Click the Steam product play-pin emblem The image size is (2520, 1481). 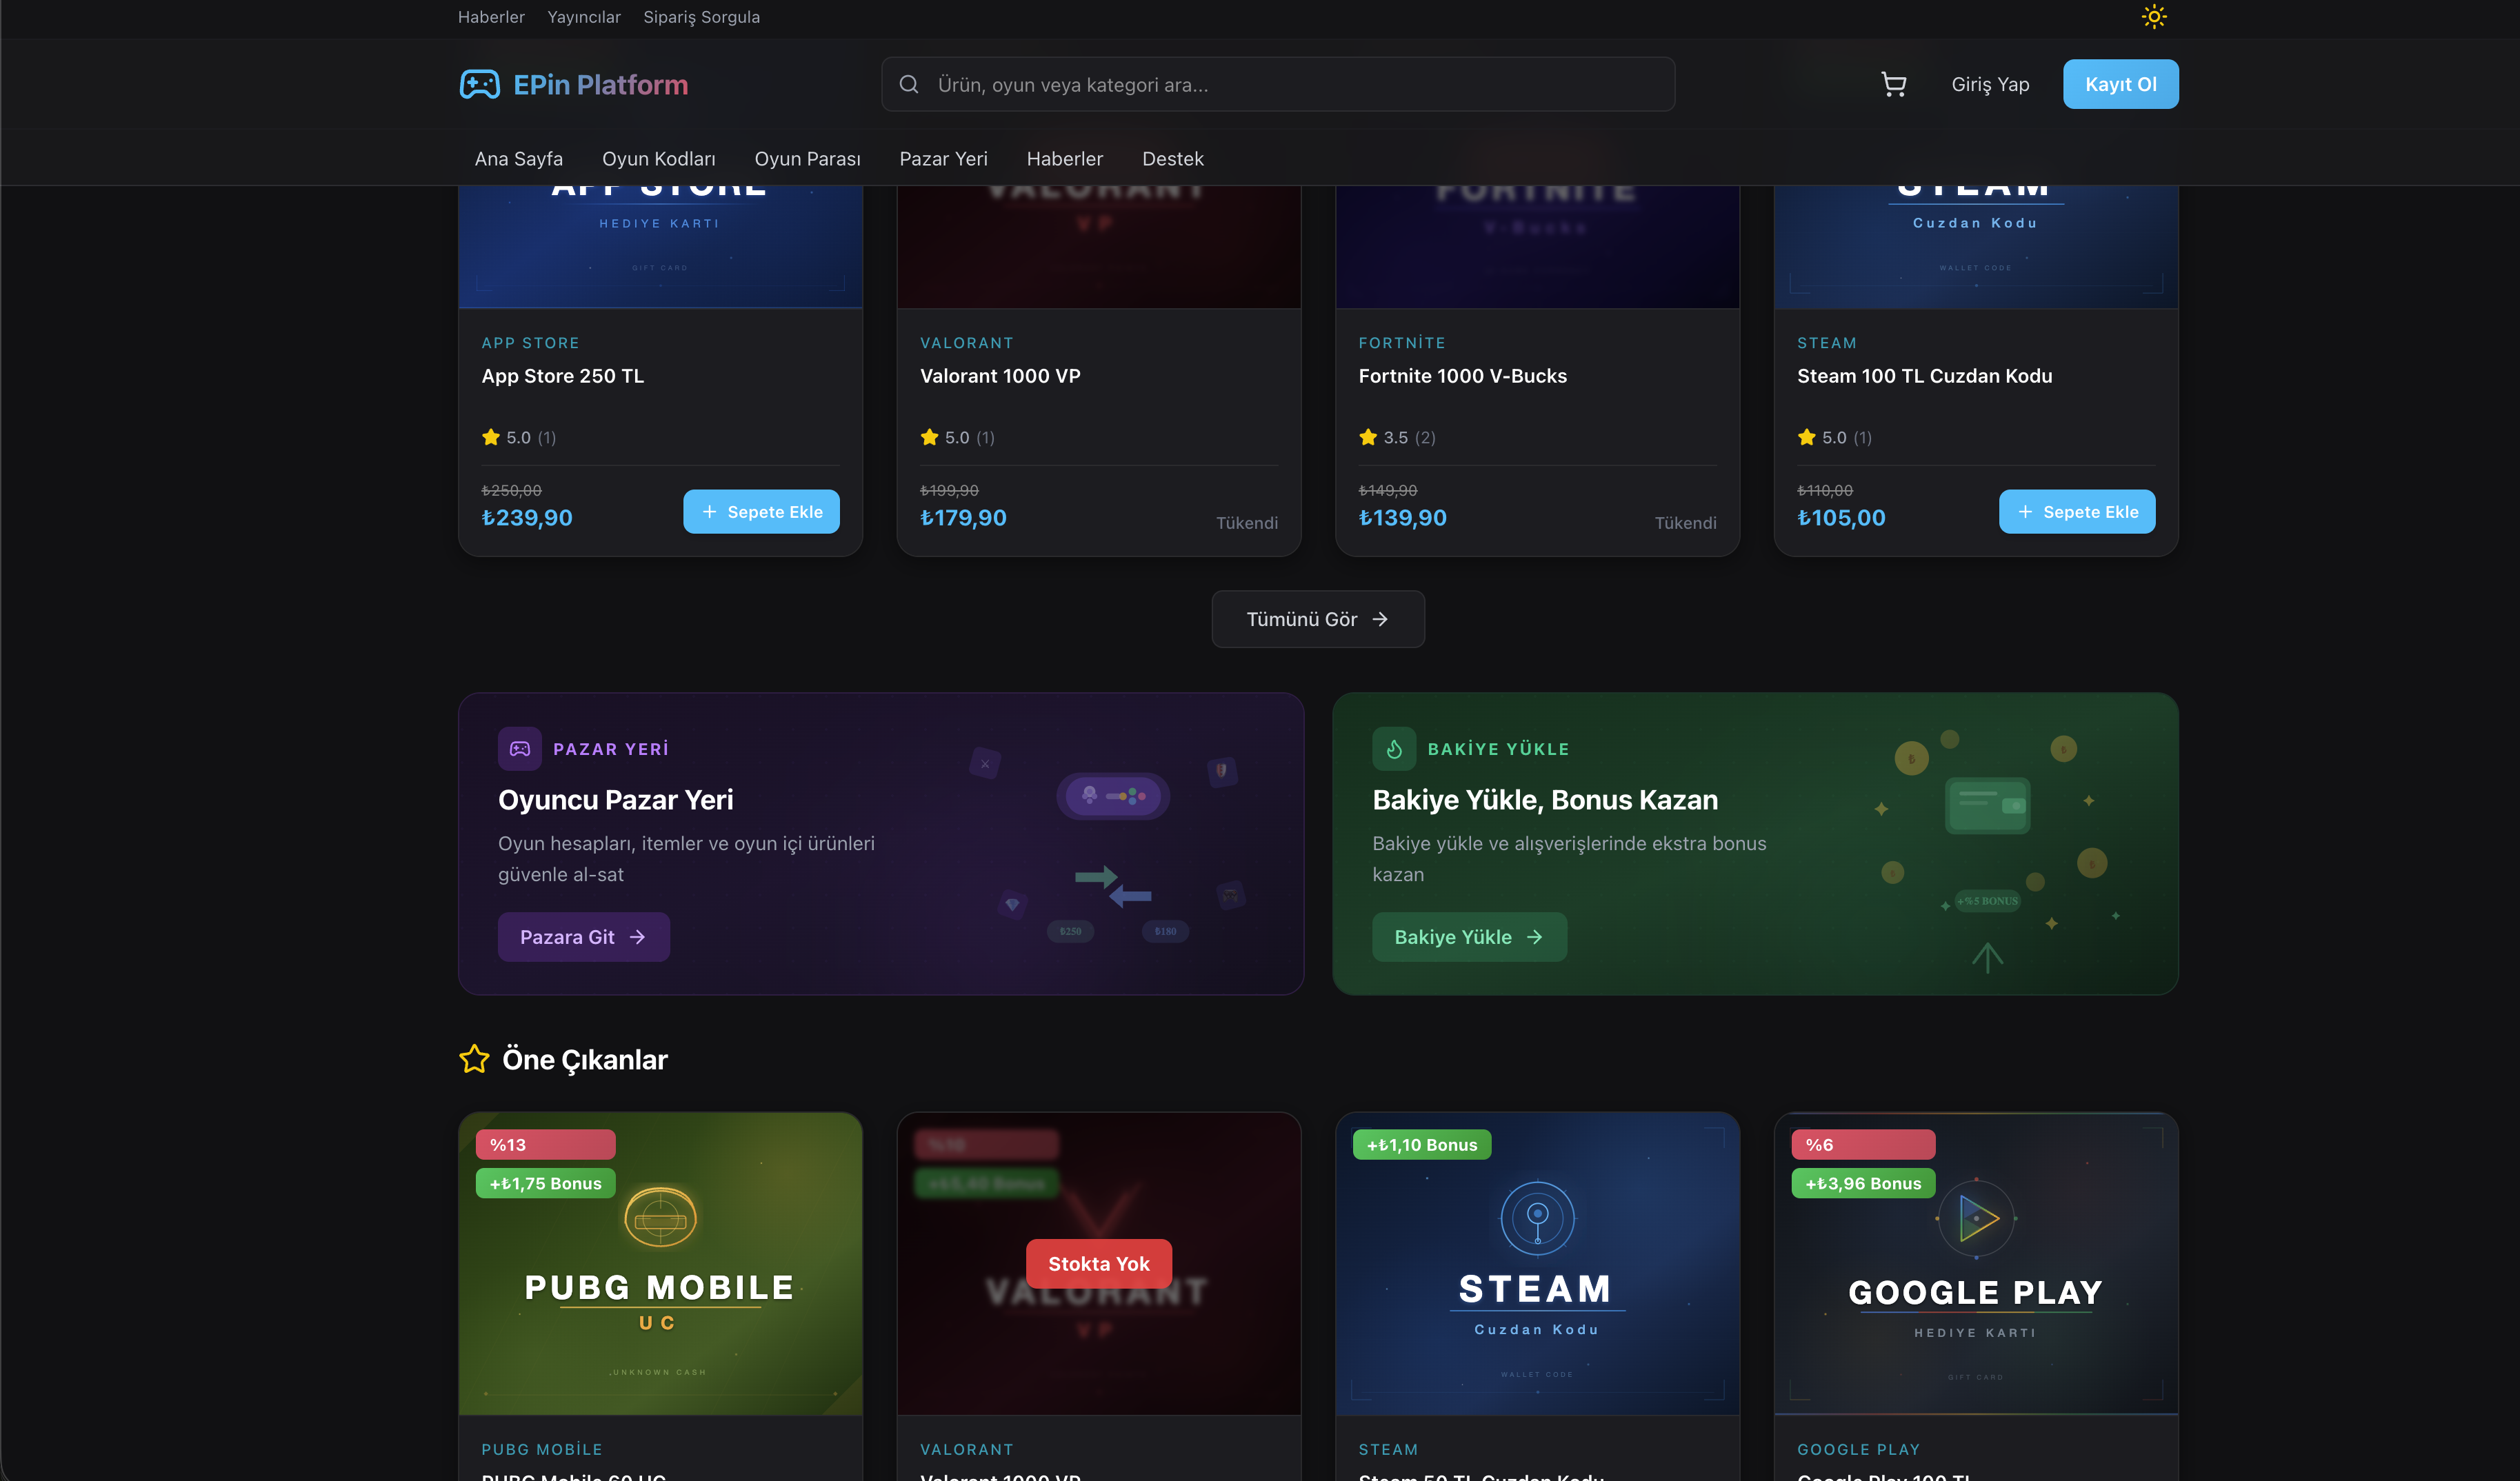[1537, 1217]
